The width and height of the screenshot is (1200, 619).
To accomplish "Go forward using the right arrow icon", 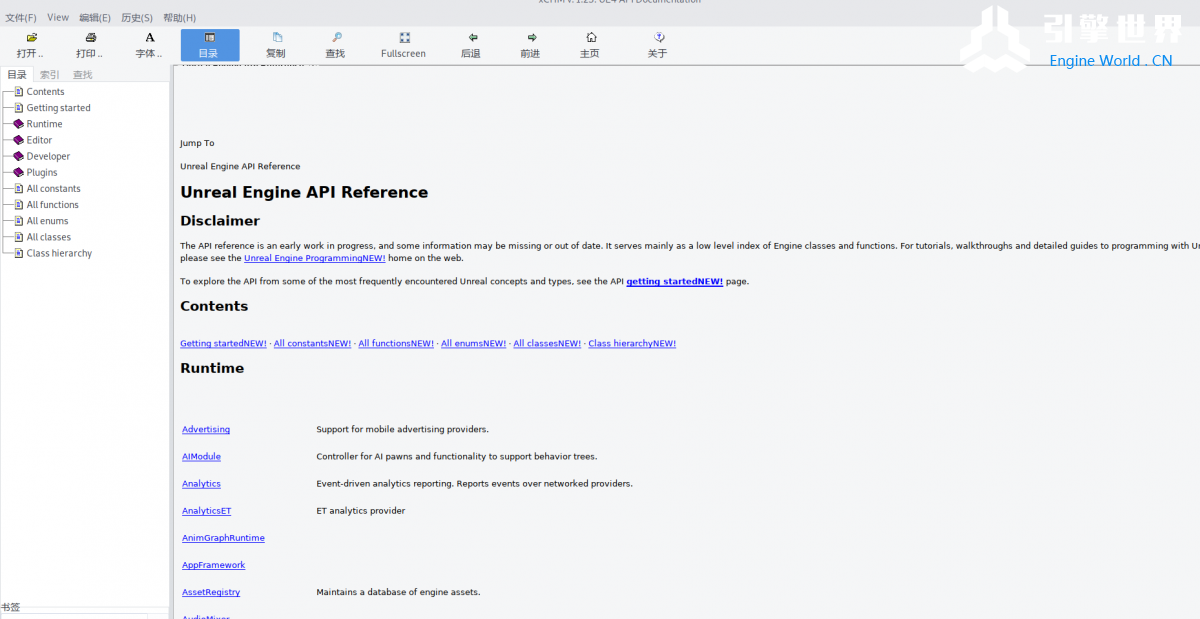I will [531, 38].
